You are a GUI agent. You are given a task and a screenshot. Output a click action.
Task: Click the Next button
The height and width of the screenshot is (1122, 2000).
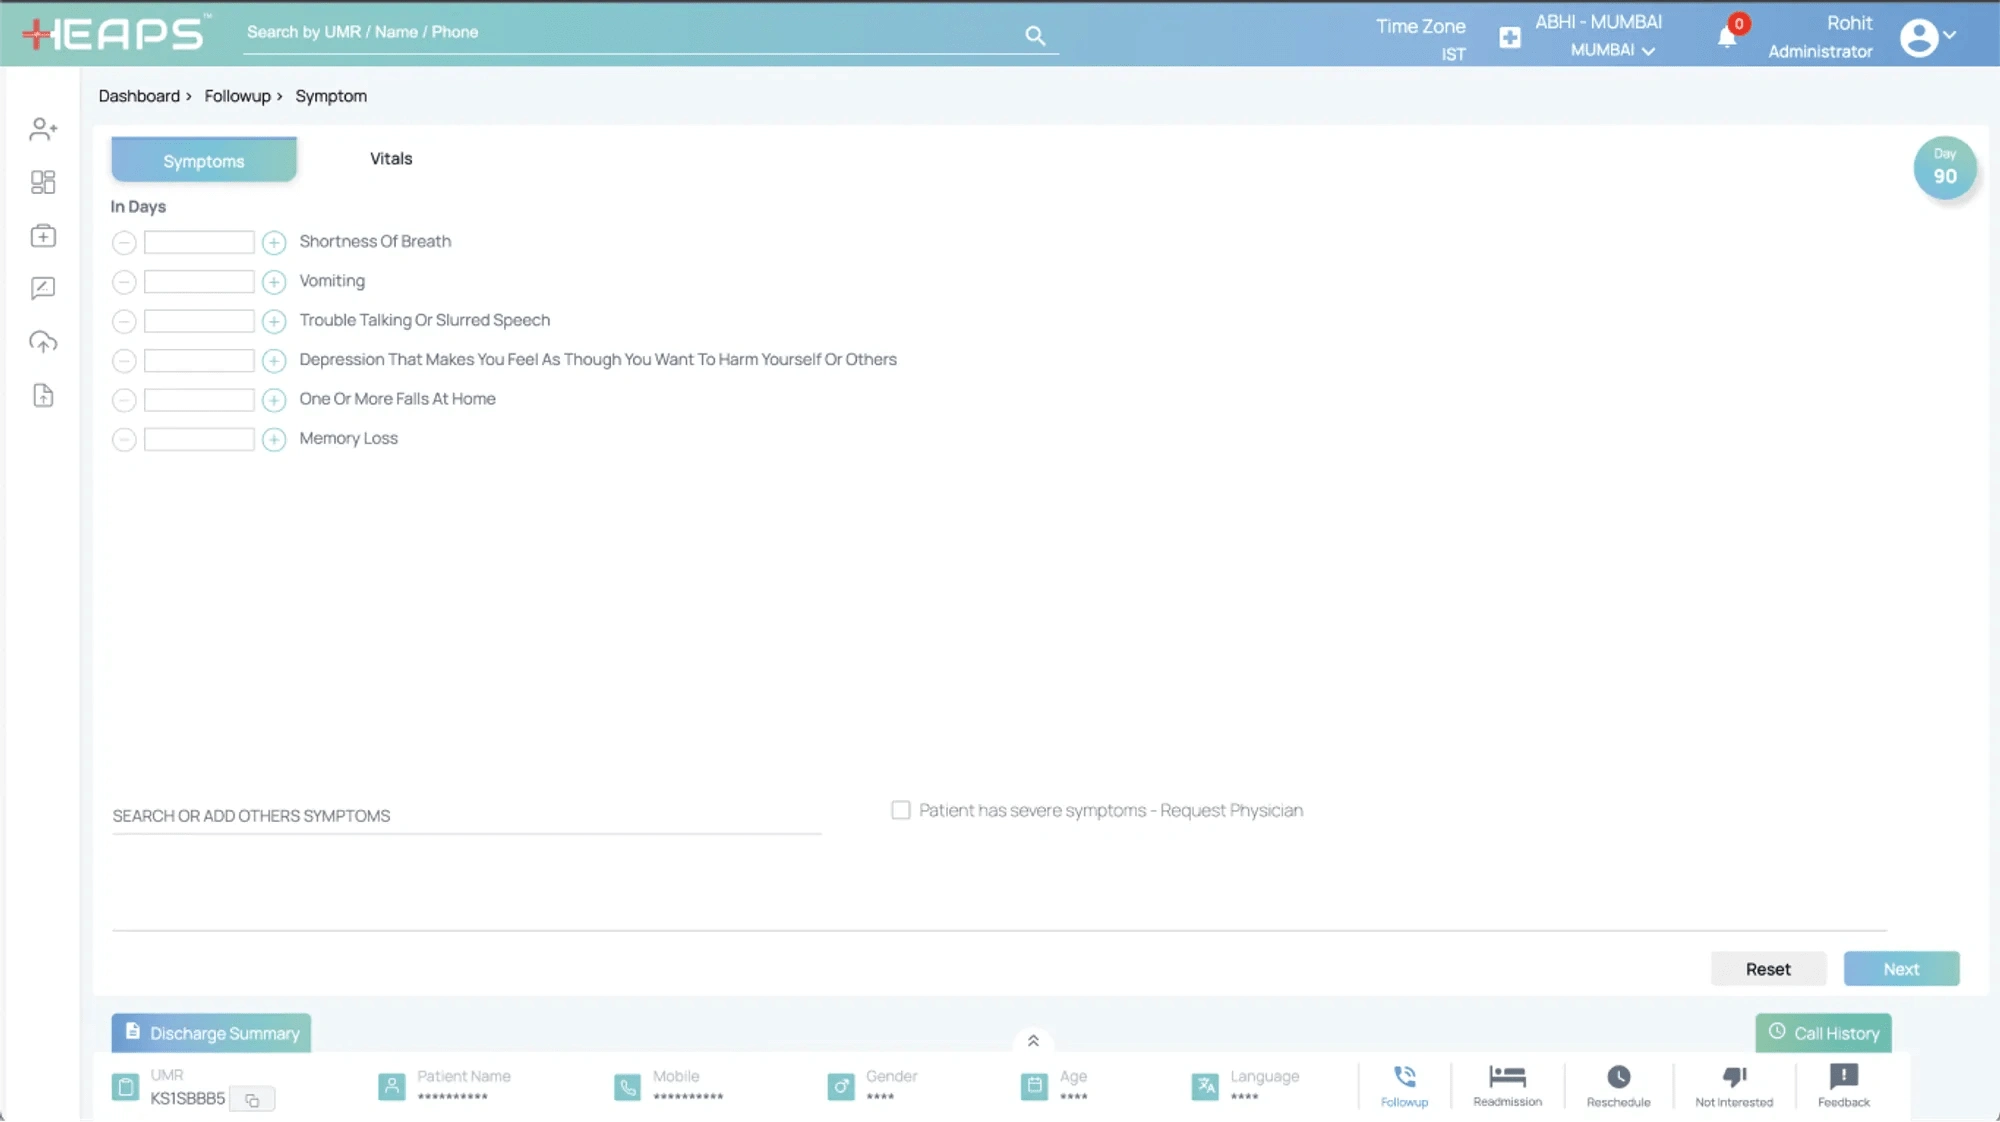click(1901, 969)
